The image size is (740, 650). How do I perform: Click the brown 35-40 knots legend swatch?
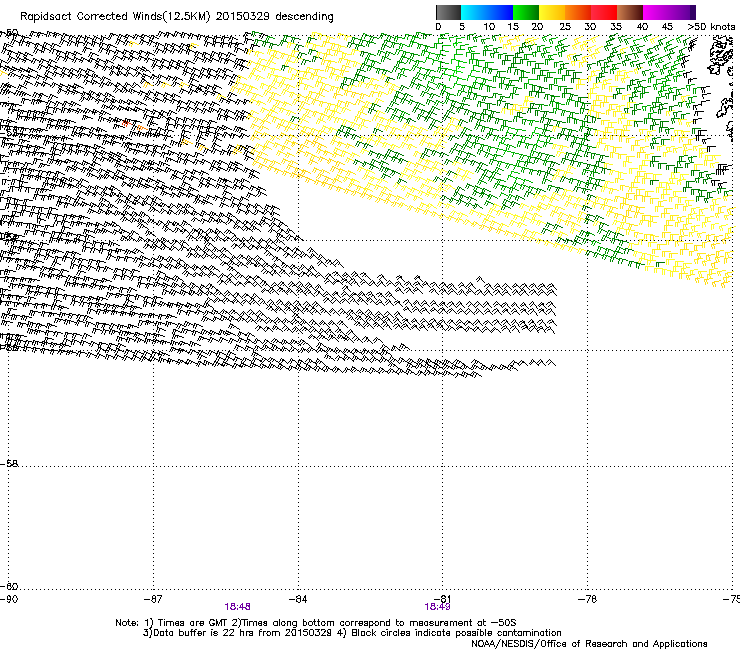pos(630,12)
